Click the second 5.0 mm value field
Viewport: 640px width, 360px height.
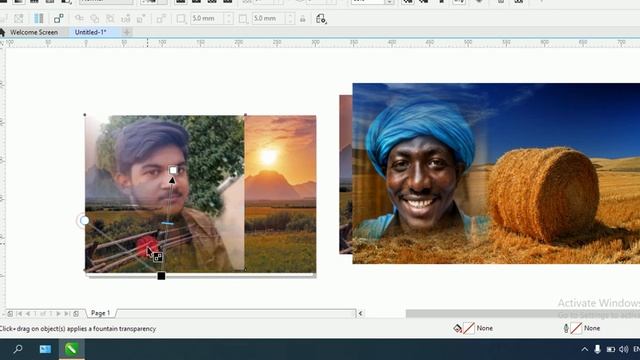[269, 18]
